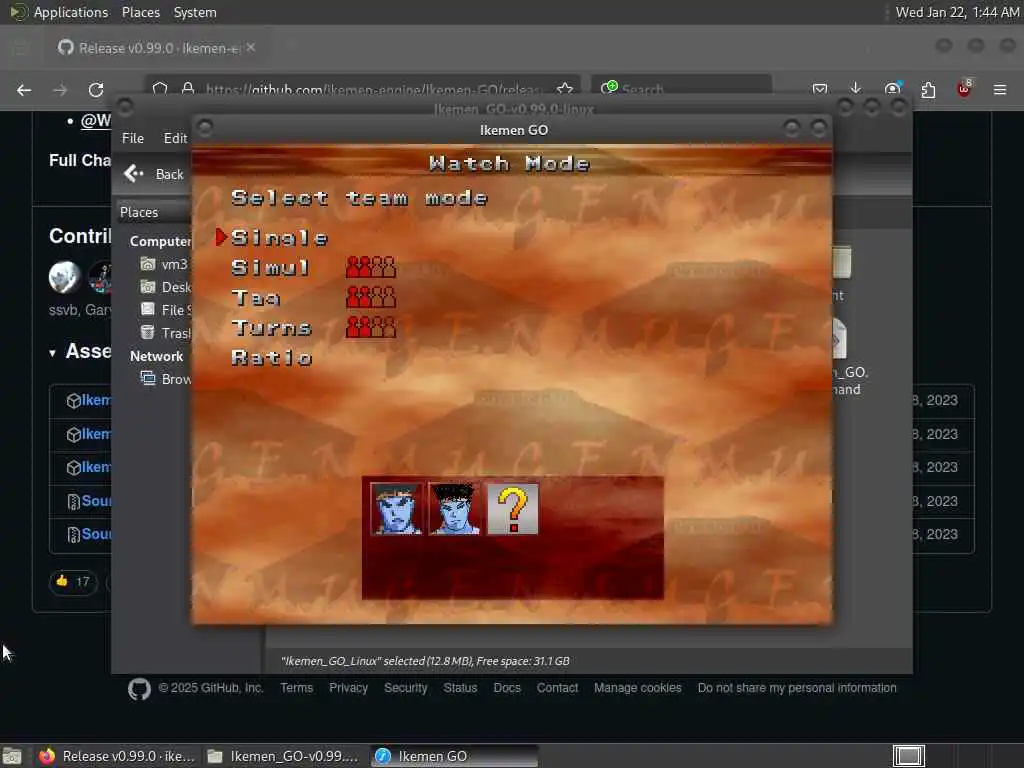Viewport: 1024px width, 768px height.
Task: Click the Turns team member count icons
Action: pyautogui.click(x=370, y=327)
